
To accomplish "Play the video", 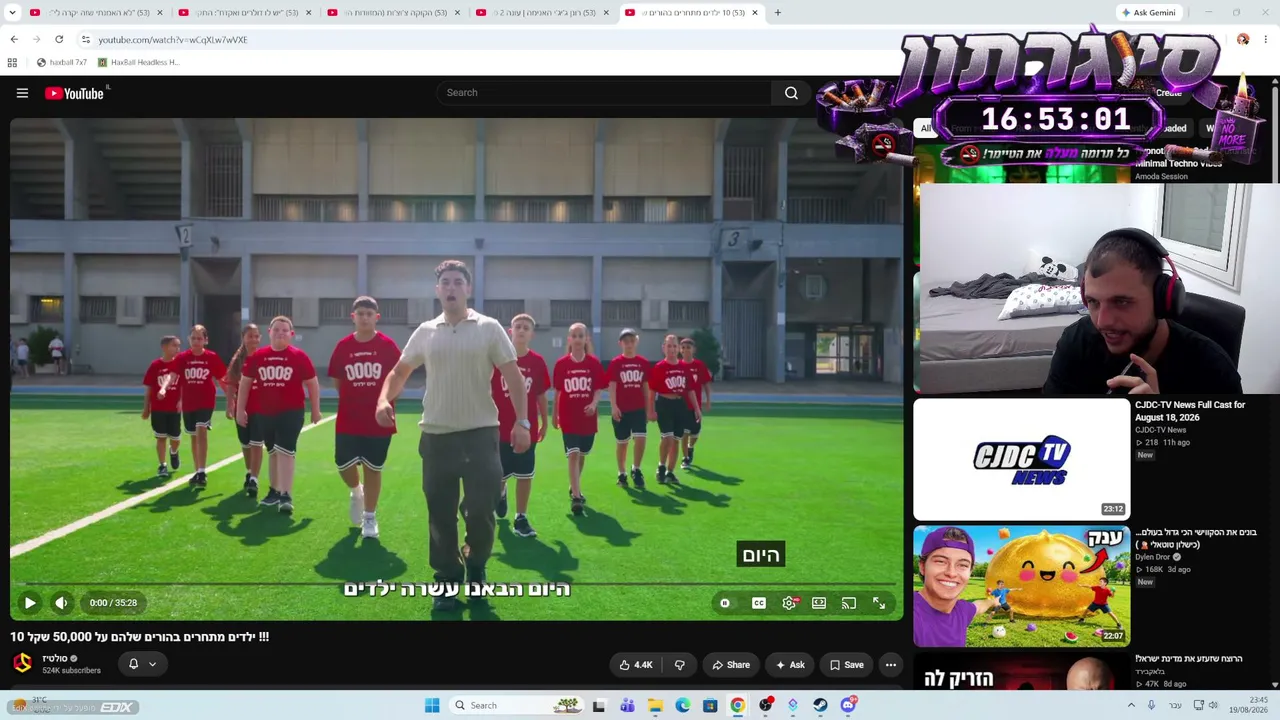I will tap(30, 603).
